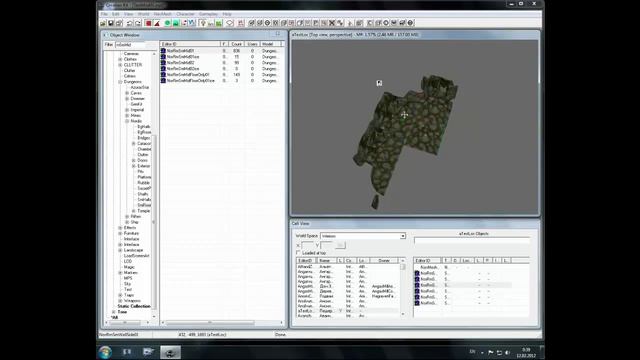Viewport: 640px width, 360px height.
Task: Click the toolbar icon with letters VL
Action: [192, 23]
